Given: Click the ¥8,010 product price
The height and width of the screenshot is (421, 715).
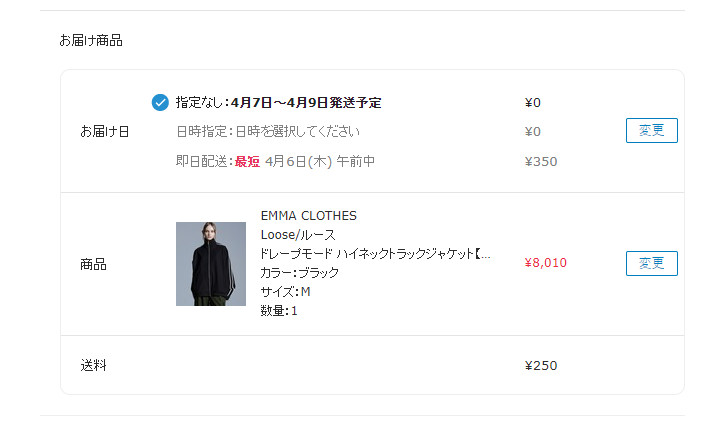Looking at the screenshot, I should pos(545,263).
